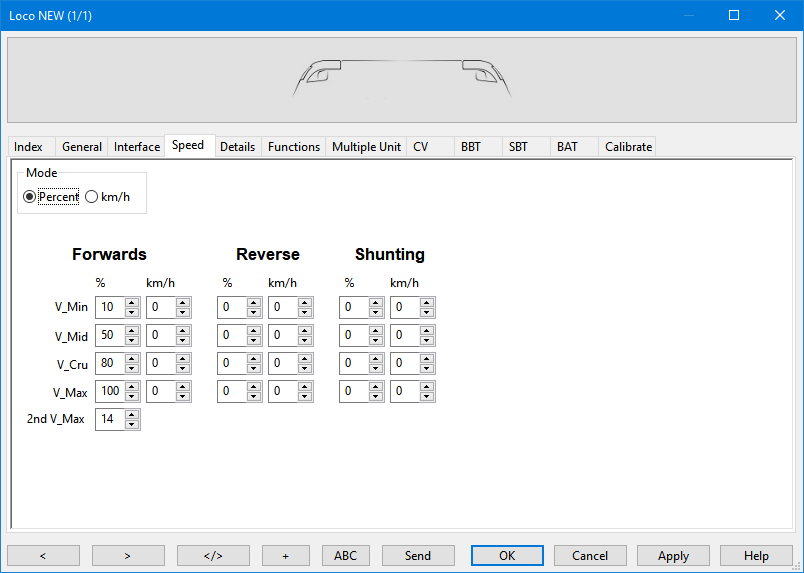The width and height of the screenshot is (804, 573).
Task: Go to next loco with > button
Action: pos(128,556)
